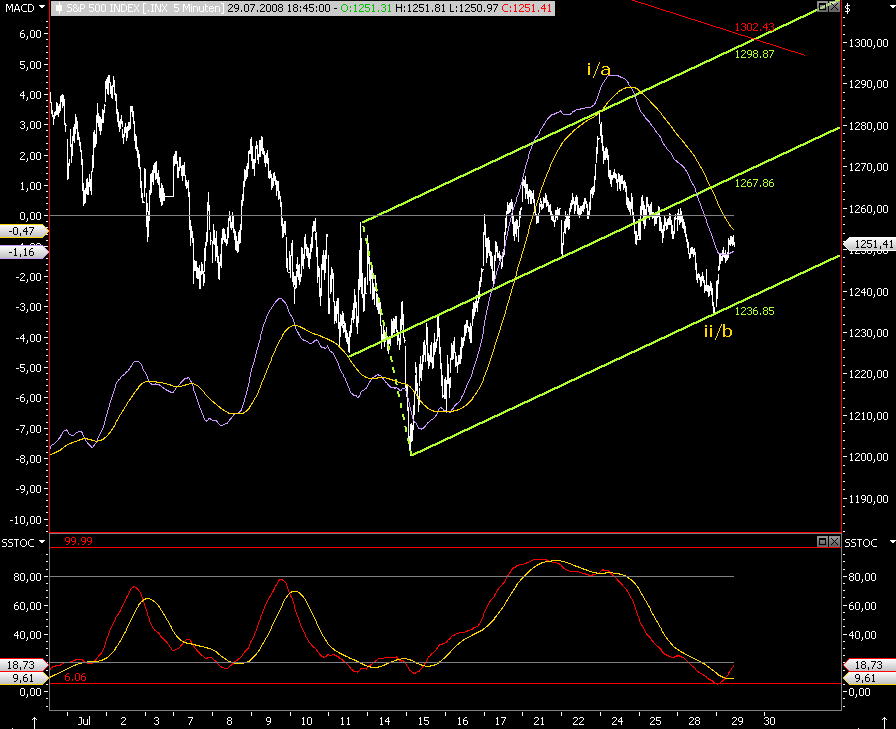Click the 6.06 lower stochastic level
This screenshot has height=729, width=896.
[x=75, y=677]
